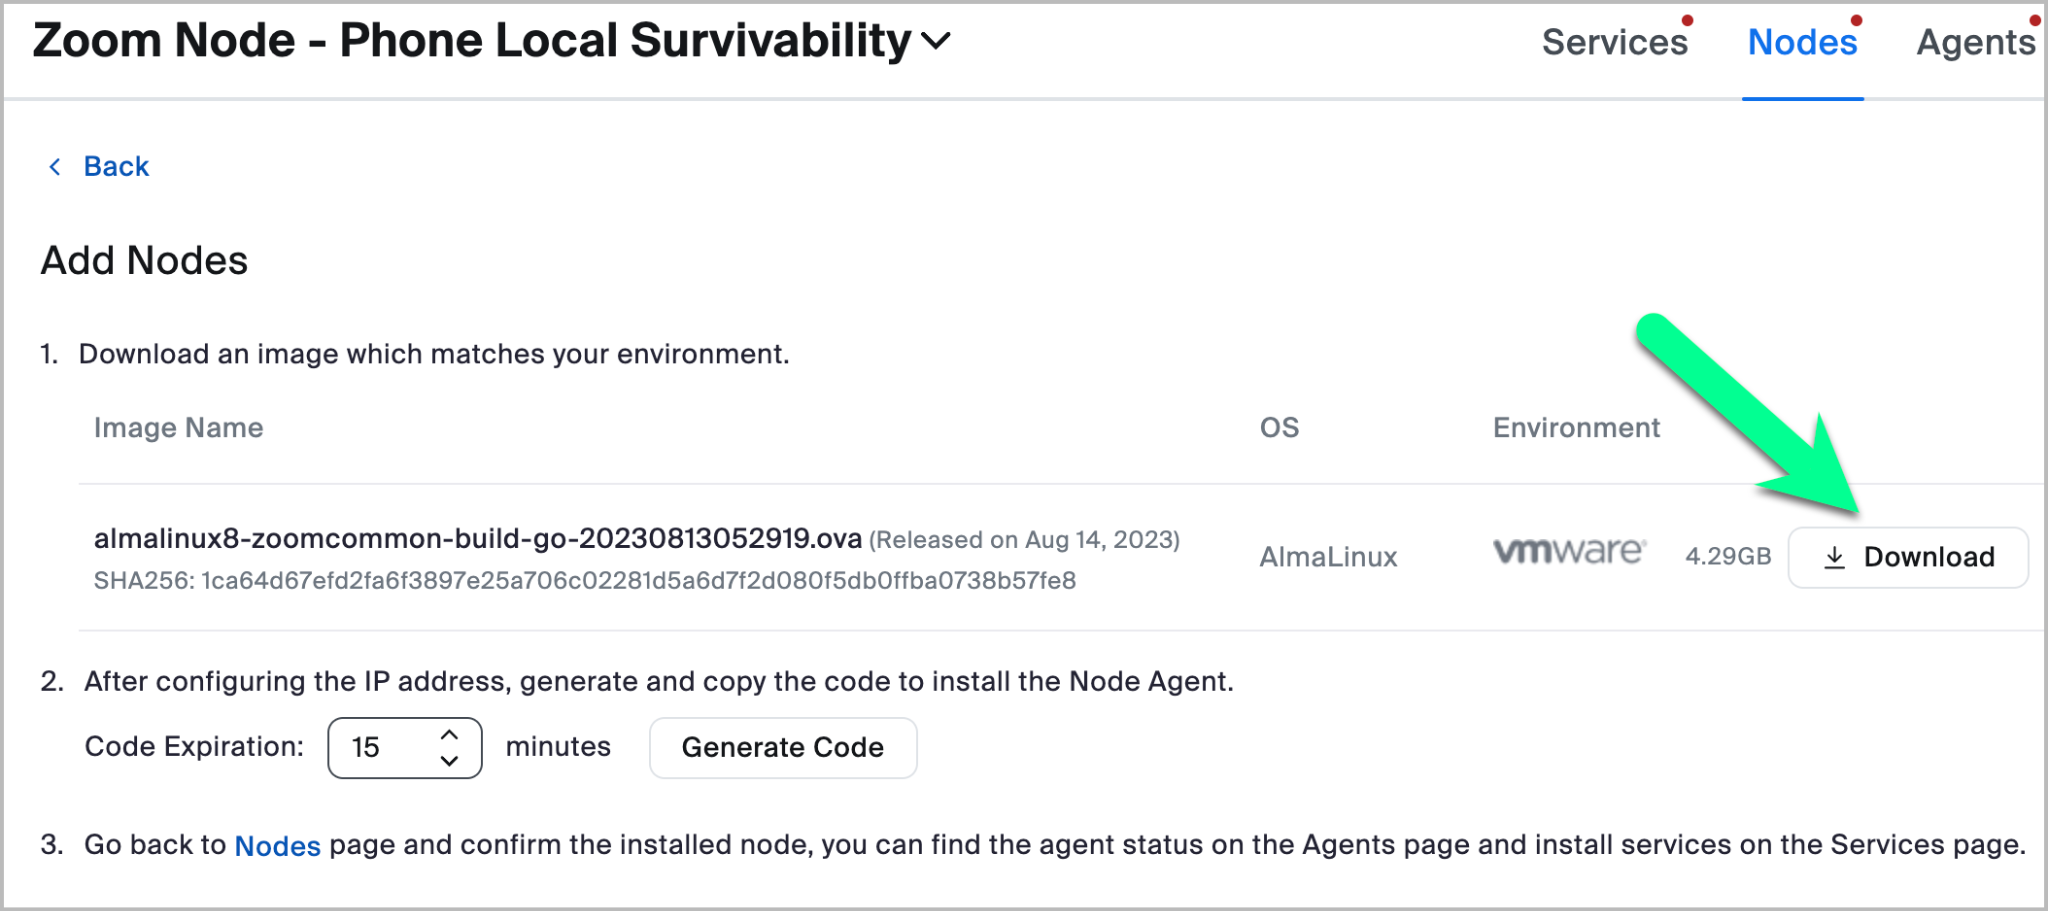Image resolution: width=2048 pixels, height=911 pixels.
Task: Select the Nodes tab
Action: (x=1802, y=43)
